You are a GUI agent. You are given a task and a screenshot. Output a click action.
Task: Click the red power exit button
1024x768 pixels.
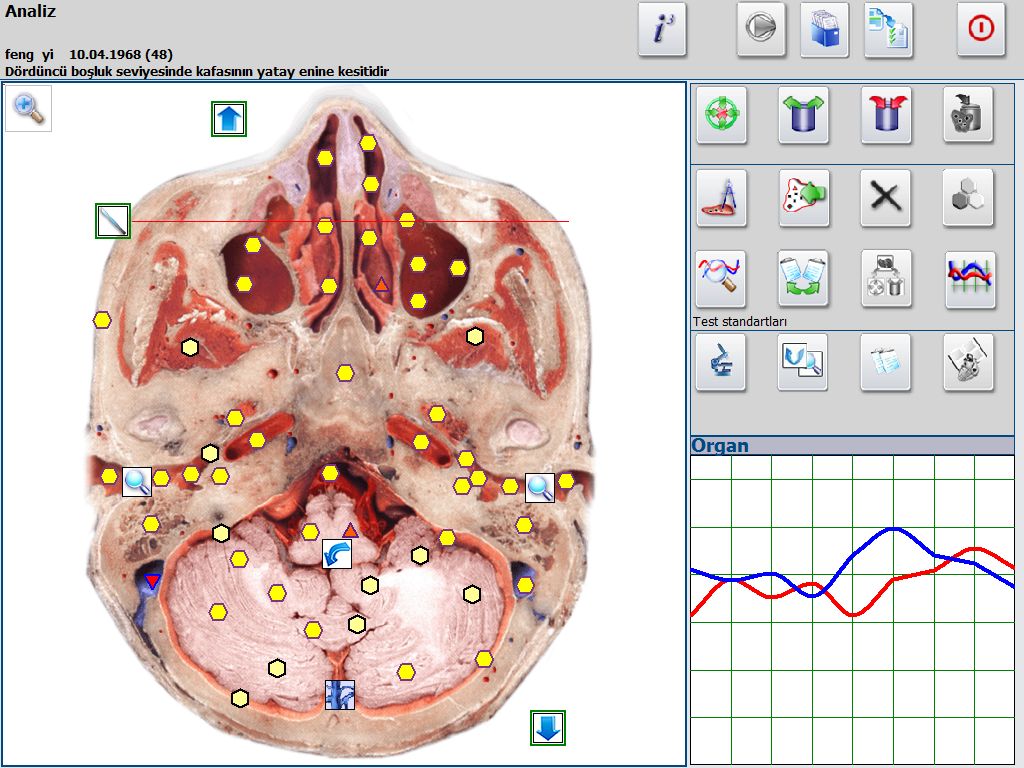(981, 29)
